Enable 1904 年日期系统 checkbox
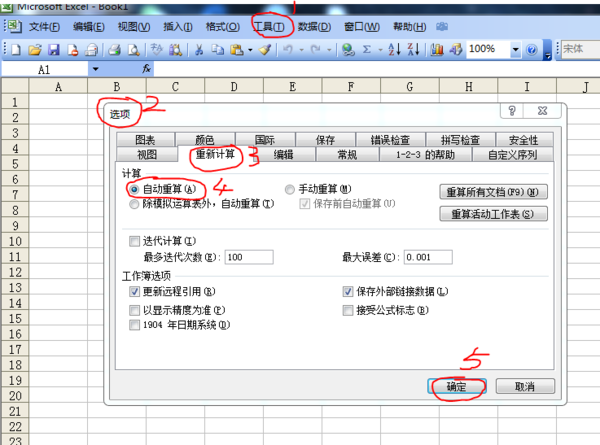Image resolution: width=600 pixels, height=445 pixels. pos(134,325)
